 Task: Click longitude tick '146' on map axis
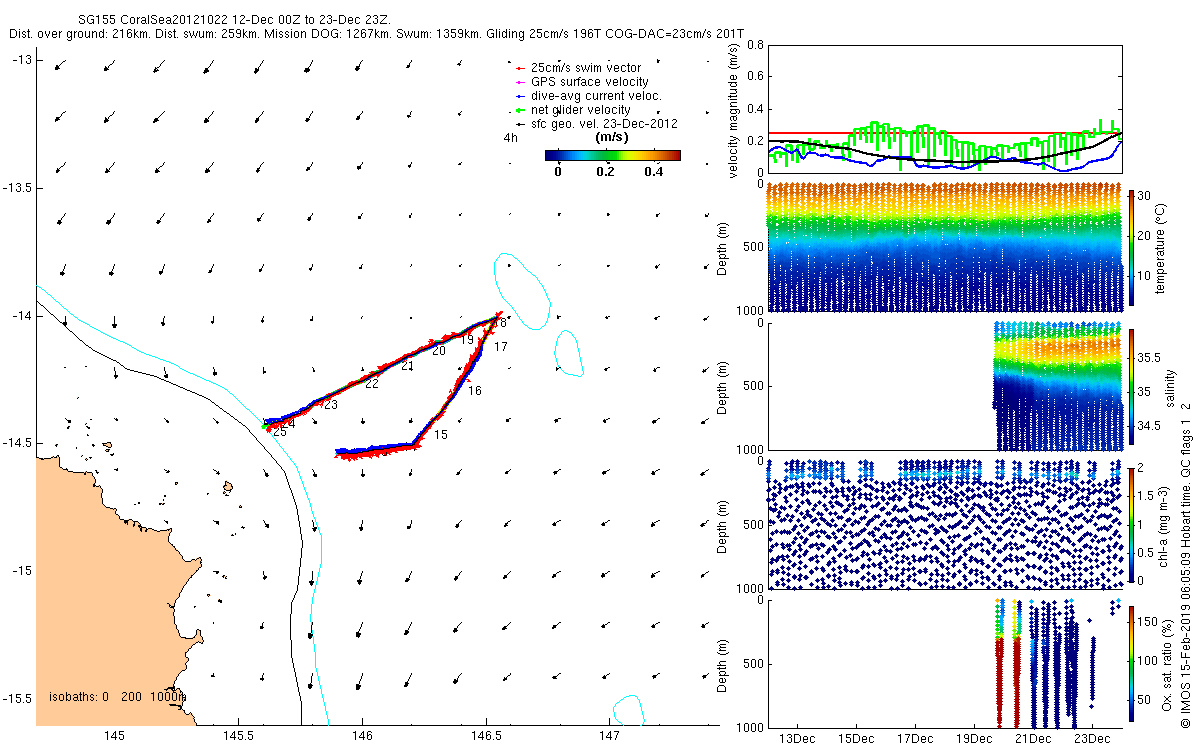[x=362, y=736]
